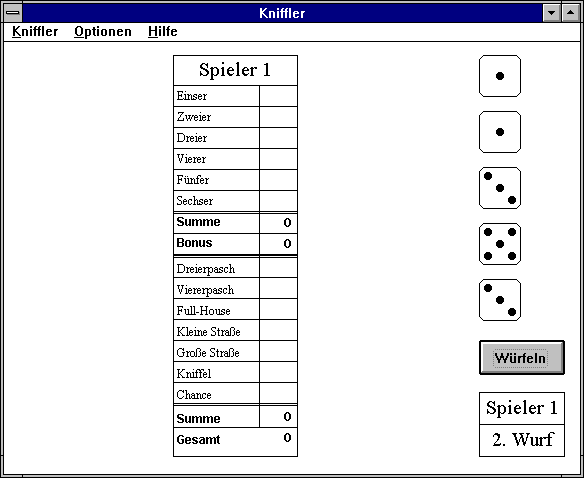Image resolution: width=584 pixels, height=478 pixels.
Task: Score the roll in the Einser field
Action: [x=278, y=96]
